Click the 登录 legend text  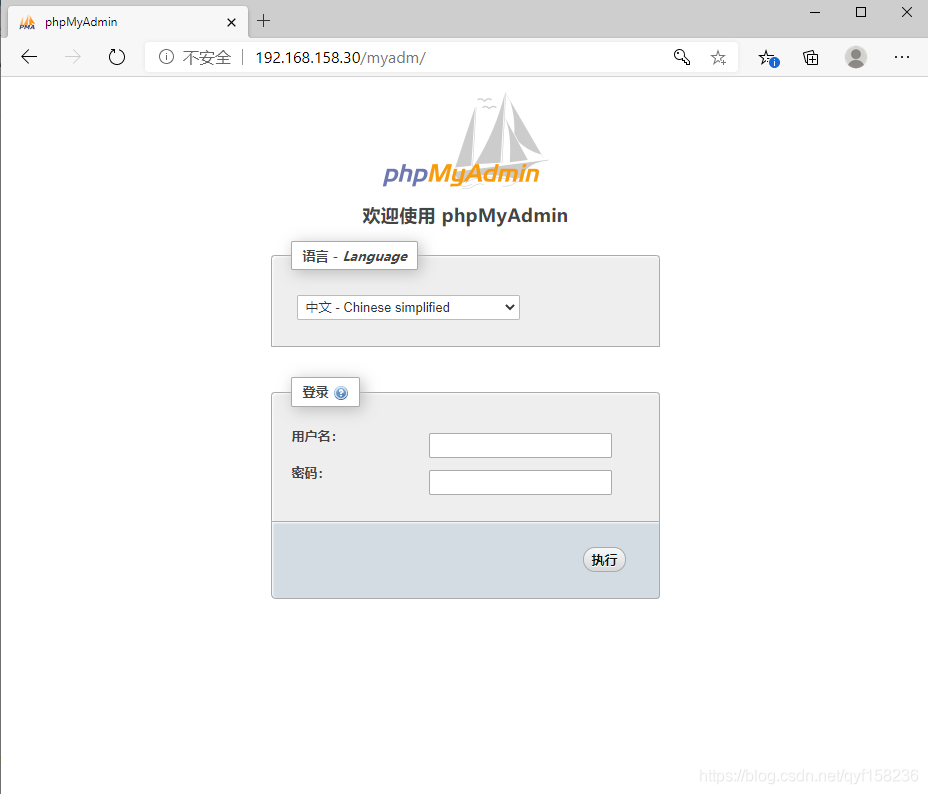pyautogui.click(x=315, y=392)
